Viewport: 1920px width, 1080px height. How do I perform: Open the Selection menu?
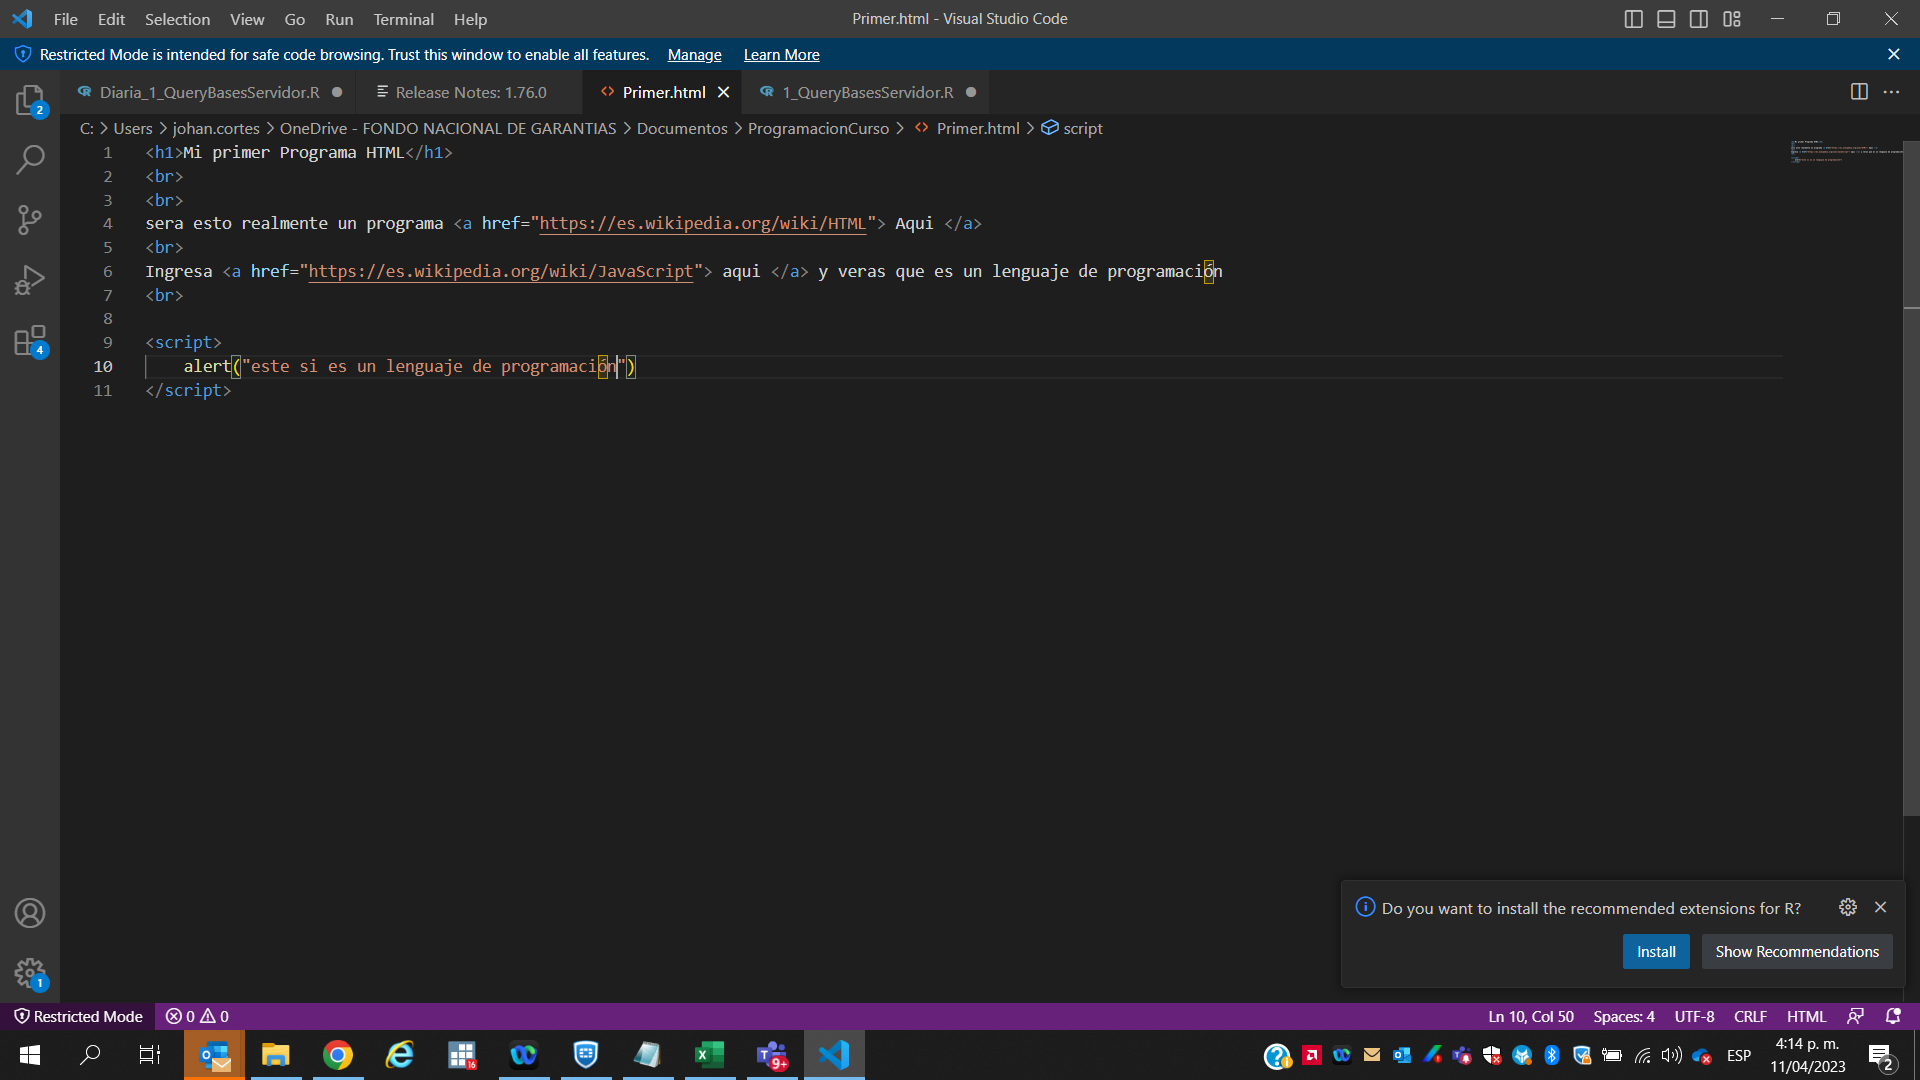coord(177,19)
